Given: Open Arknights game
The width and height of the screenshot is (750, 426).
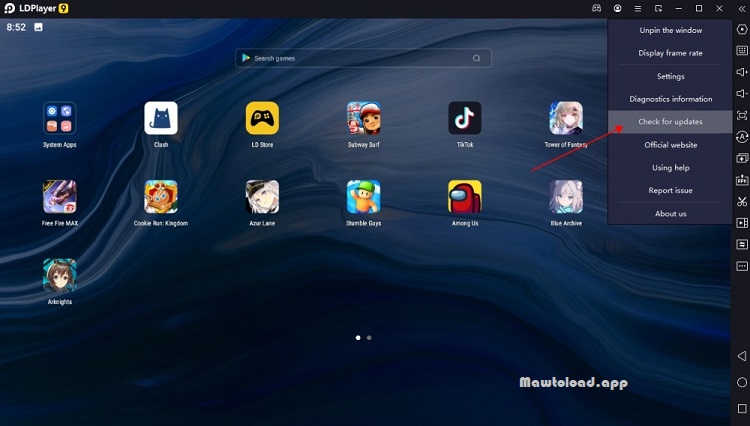Looking at the screenshot, I should [59, 275].
